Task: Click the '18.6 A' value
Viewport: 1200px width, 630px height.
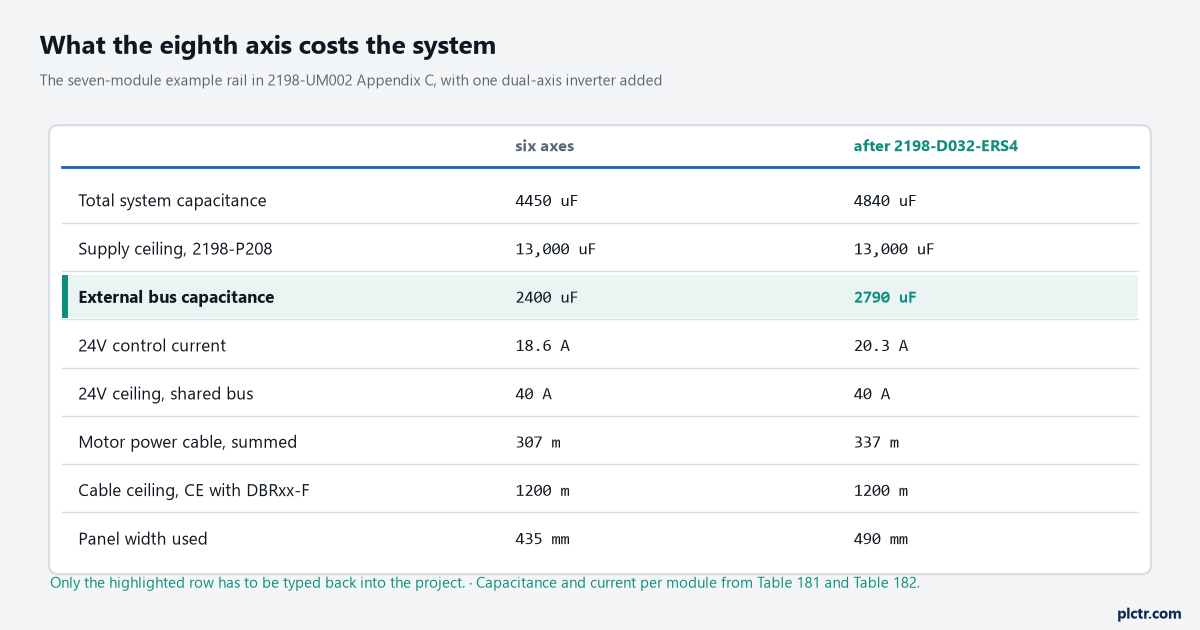Action: click(x=542, y=345)
